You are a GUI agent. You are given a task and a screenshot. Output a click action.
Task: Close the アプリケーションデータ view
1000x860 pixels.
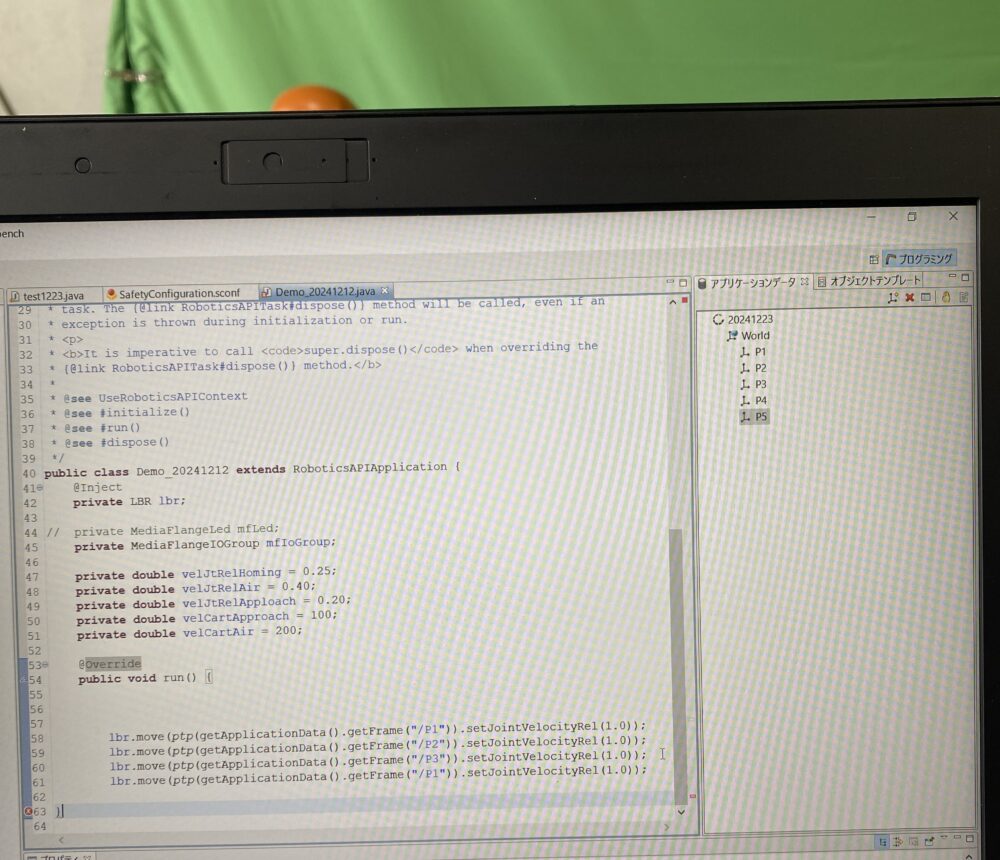[804, 281]
